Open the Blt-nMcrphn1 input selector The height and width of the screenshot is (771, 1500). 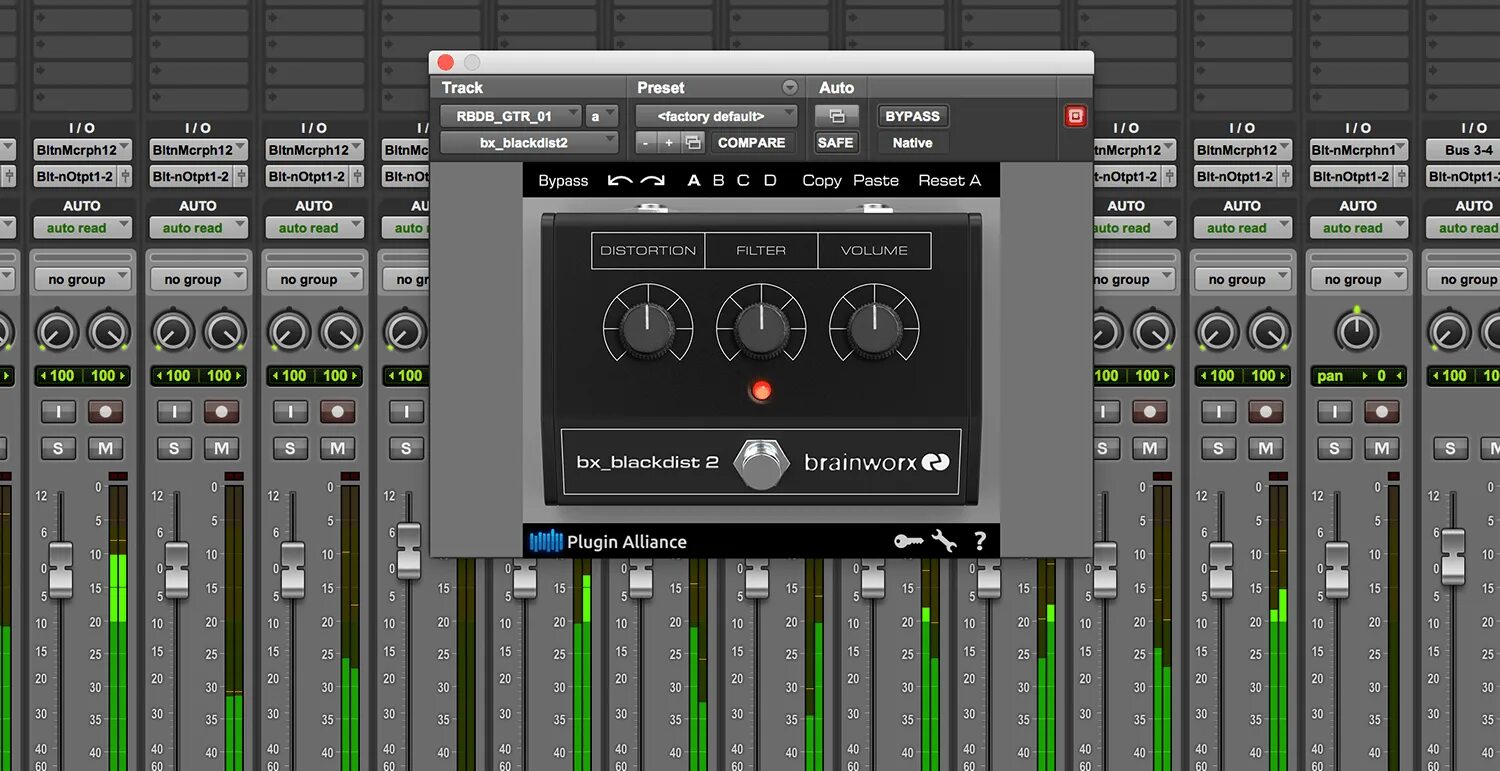[x=1358, y=150]
